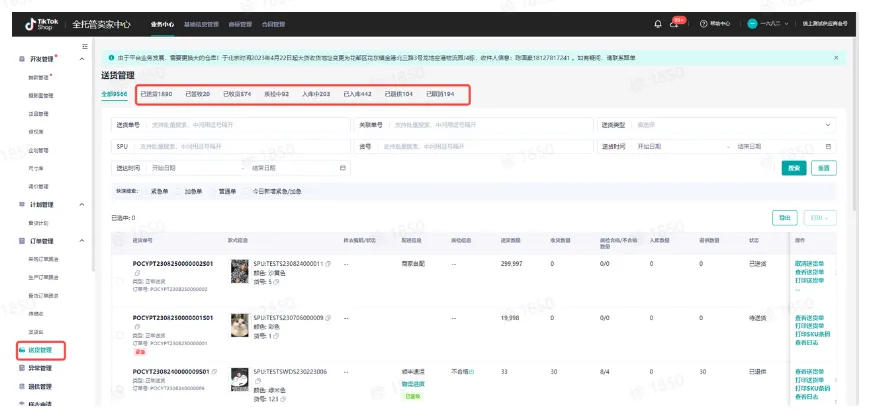Click the 物流进度 link in the third row
This screenshot has height=419, width=870.
point(413,383)
